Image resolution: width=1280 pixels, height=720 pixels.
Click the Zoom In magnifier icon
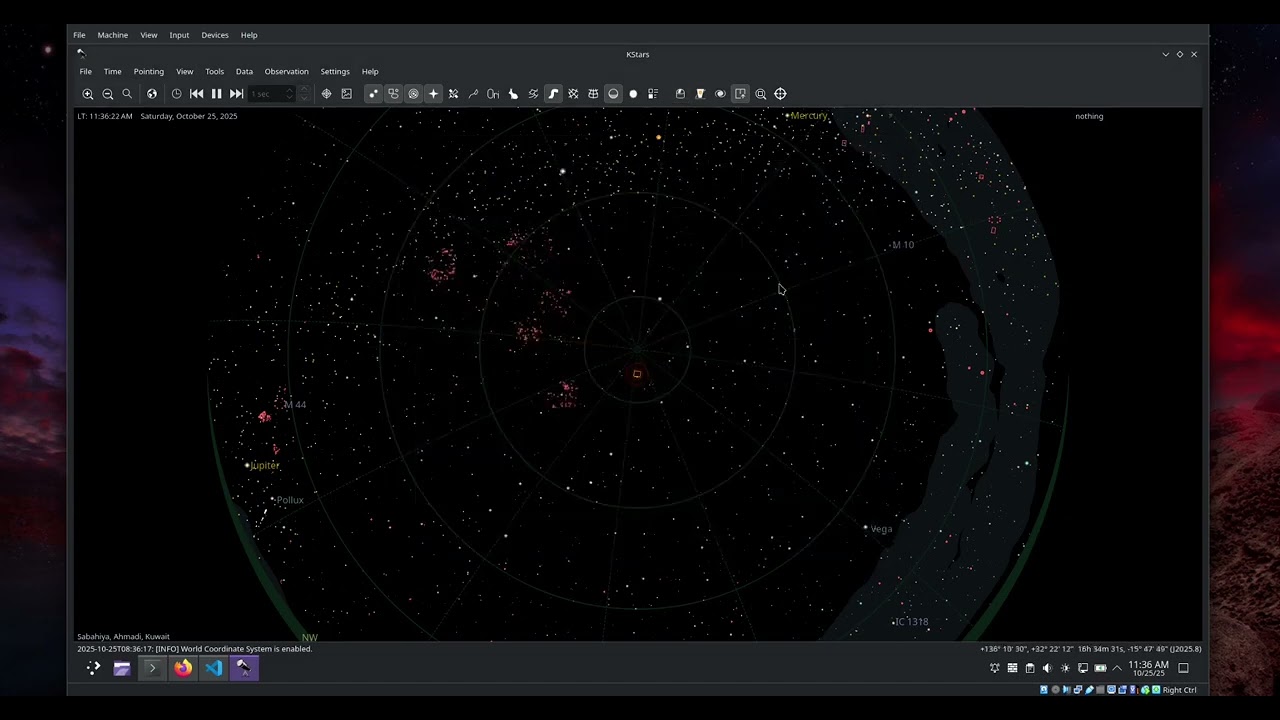click(x=88, y=94)
